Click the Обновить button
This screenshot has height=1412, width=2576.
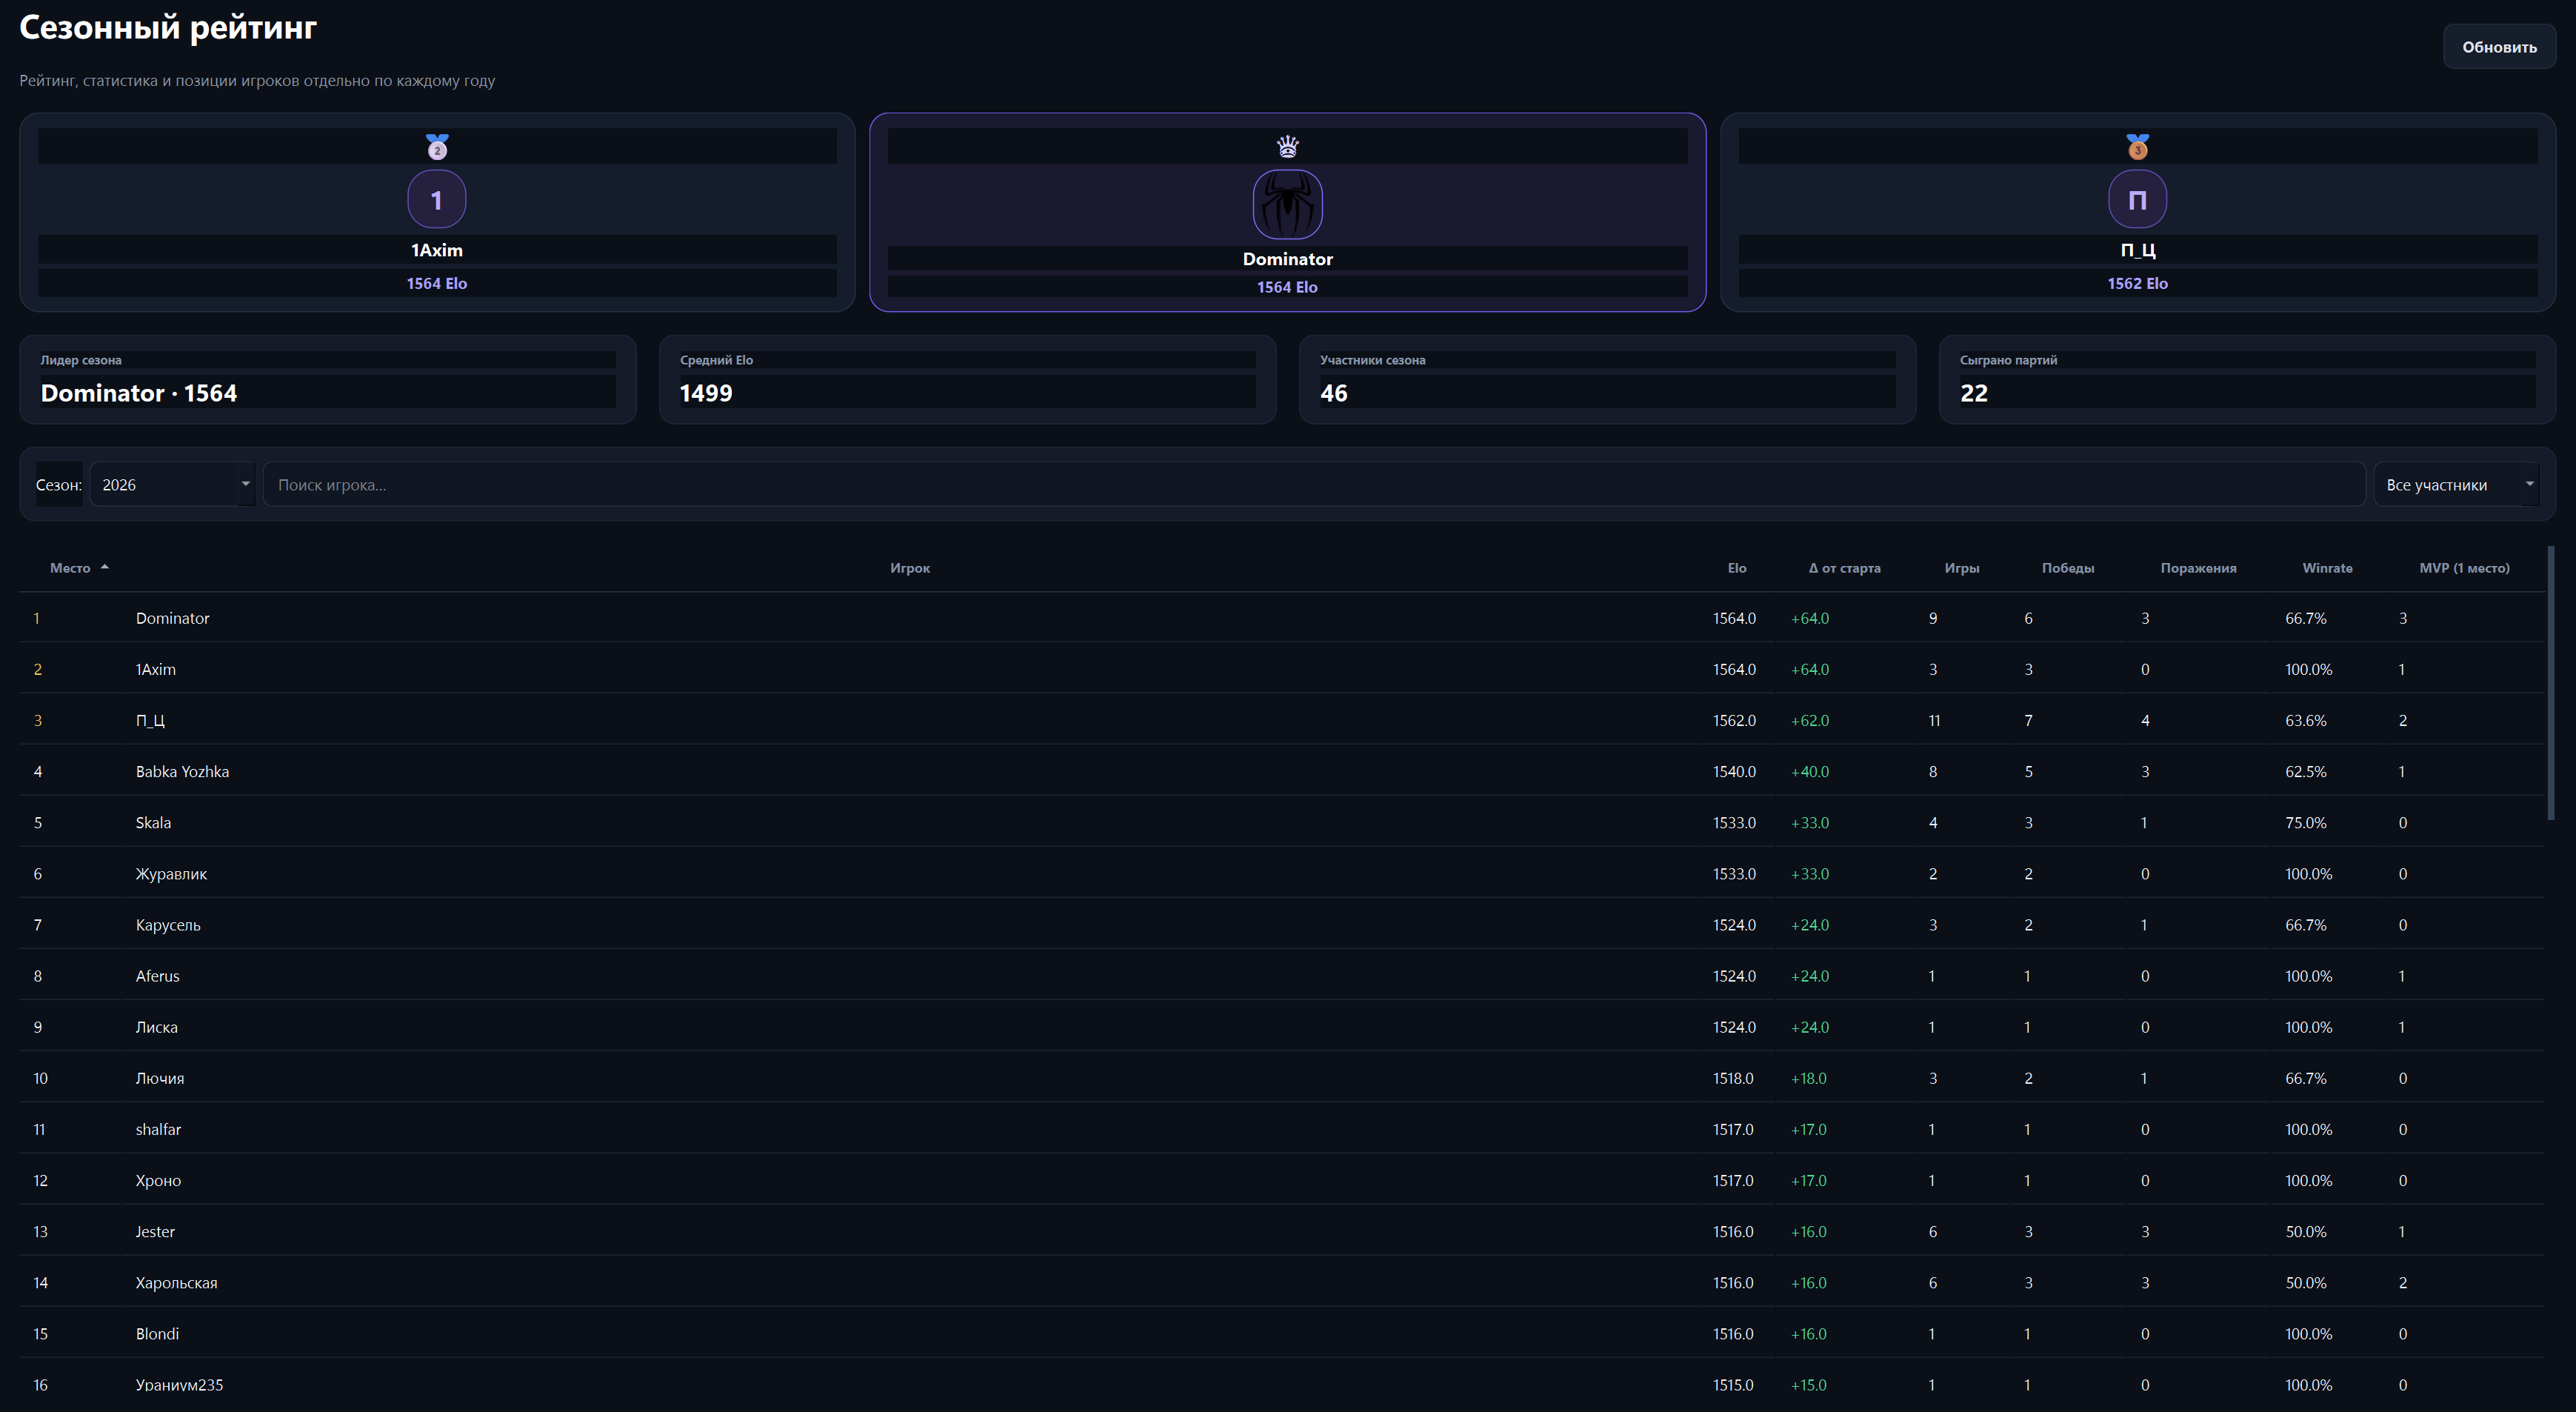2498,47
